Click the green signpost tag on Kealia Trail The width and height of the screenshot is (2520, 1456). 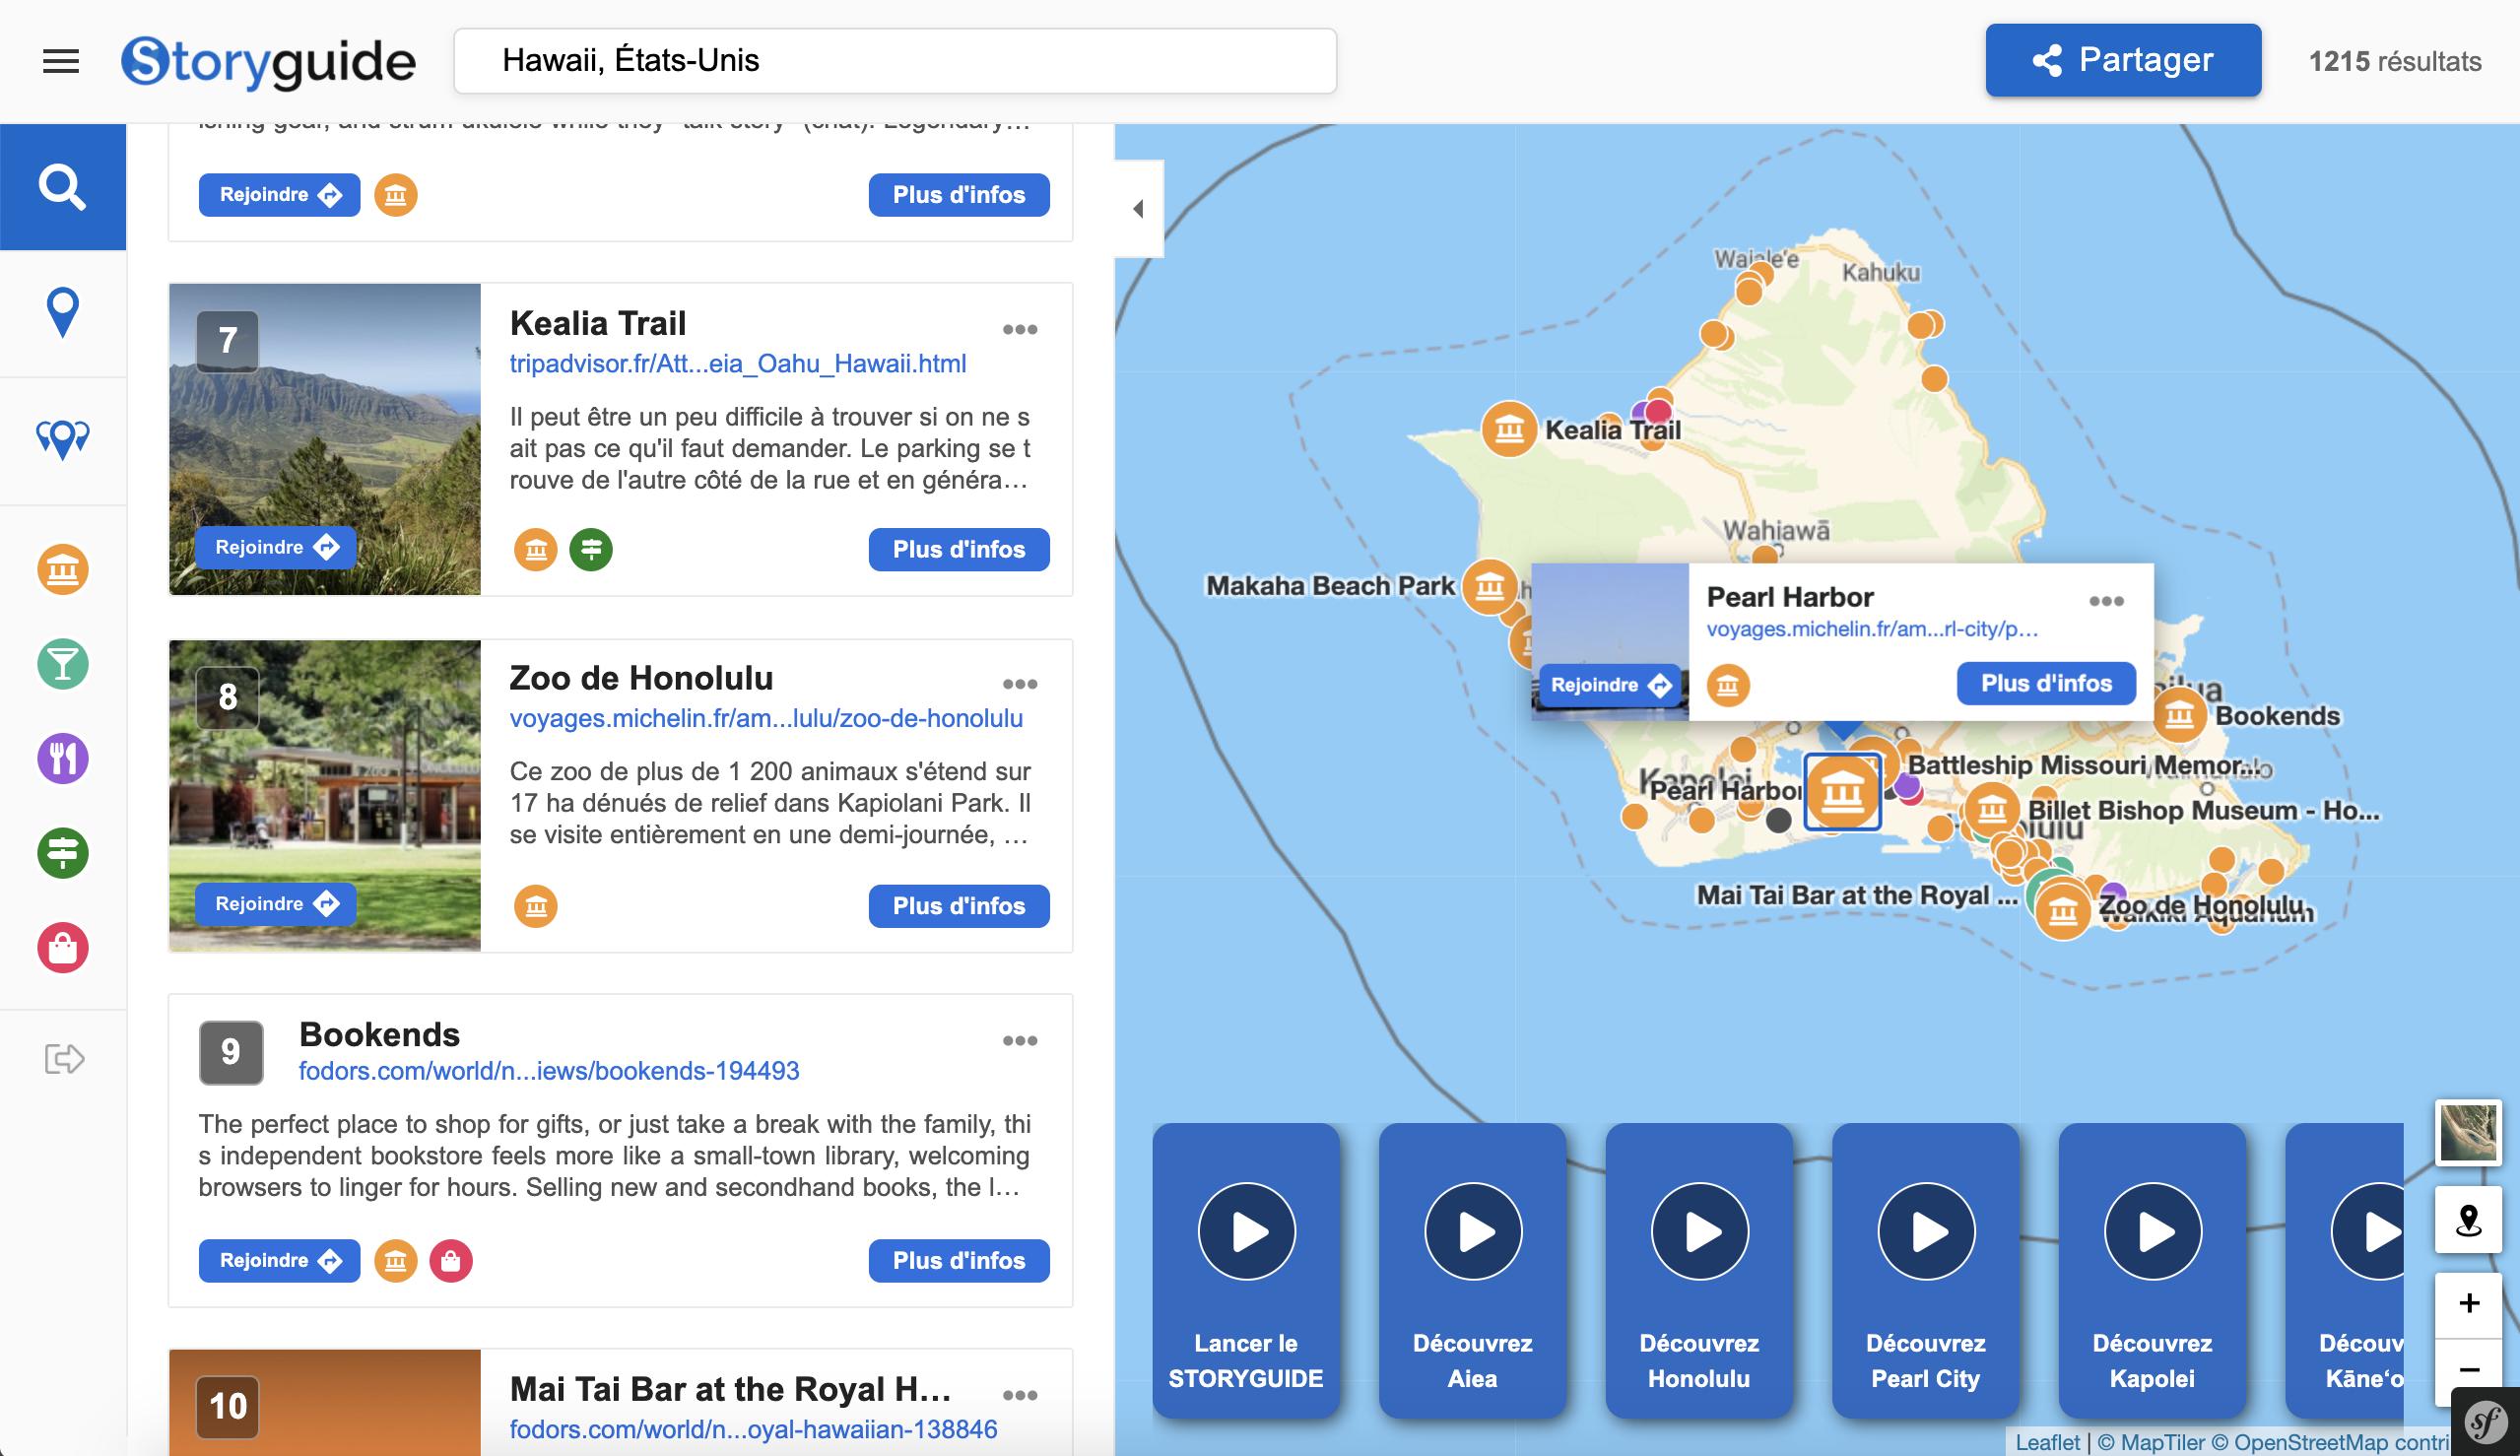coord(591,549)
